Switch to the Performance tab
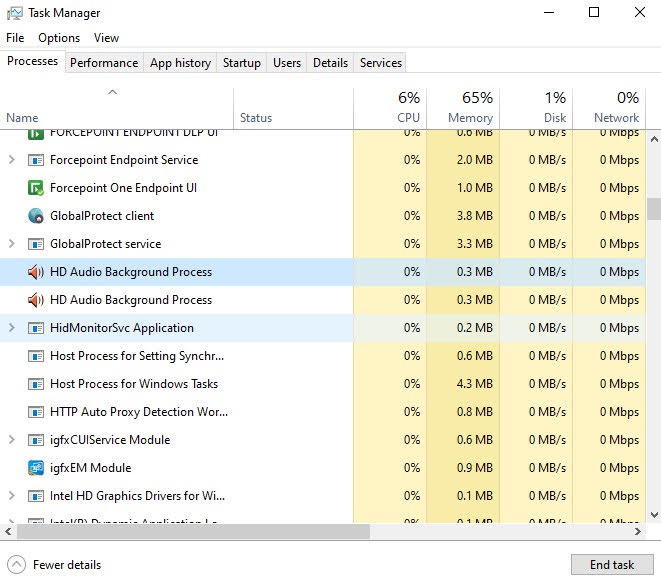The image size is (661, 586). [104, 63]
